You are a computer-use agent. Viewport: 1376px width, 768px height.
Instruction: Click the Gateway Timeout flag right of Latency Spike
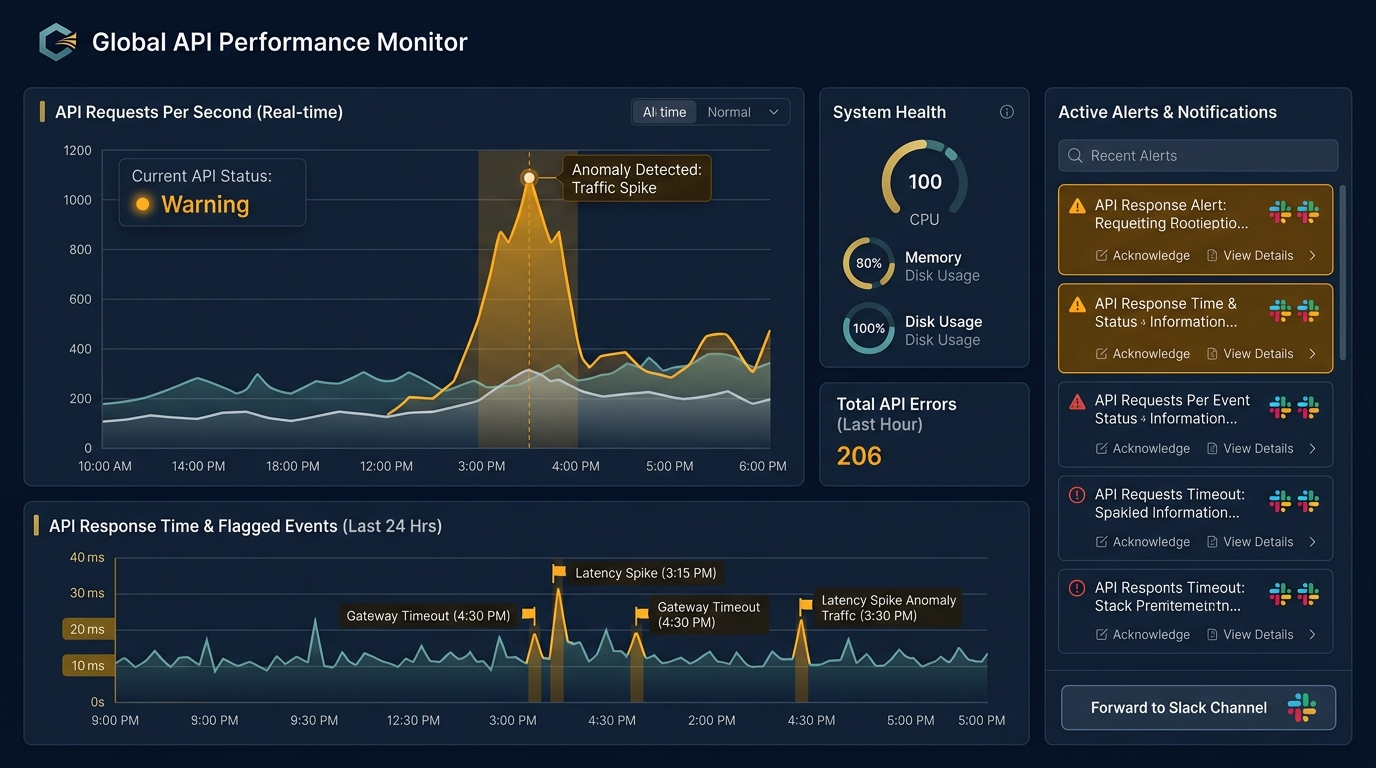coord(642,615)
